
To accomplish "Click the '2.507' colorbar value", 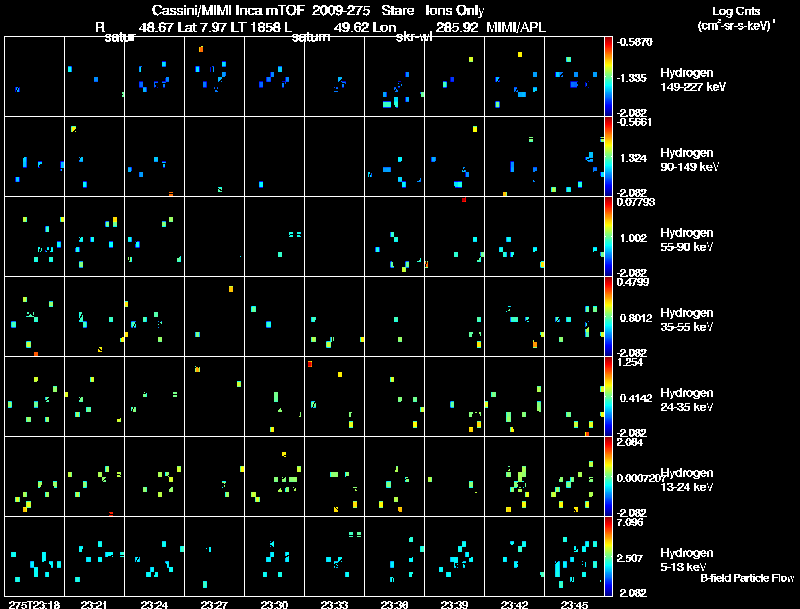I will [x=629, y=558].
